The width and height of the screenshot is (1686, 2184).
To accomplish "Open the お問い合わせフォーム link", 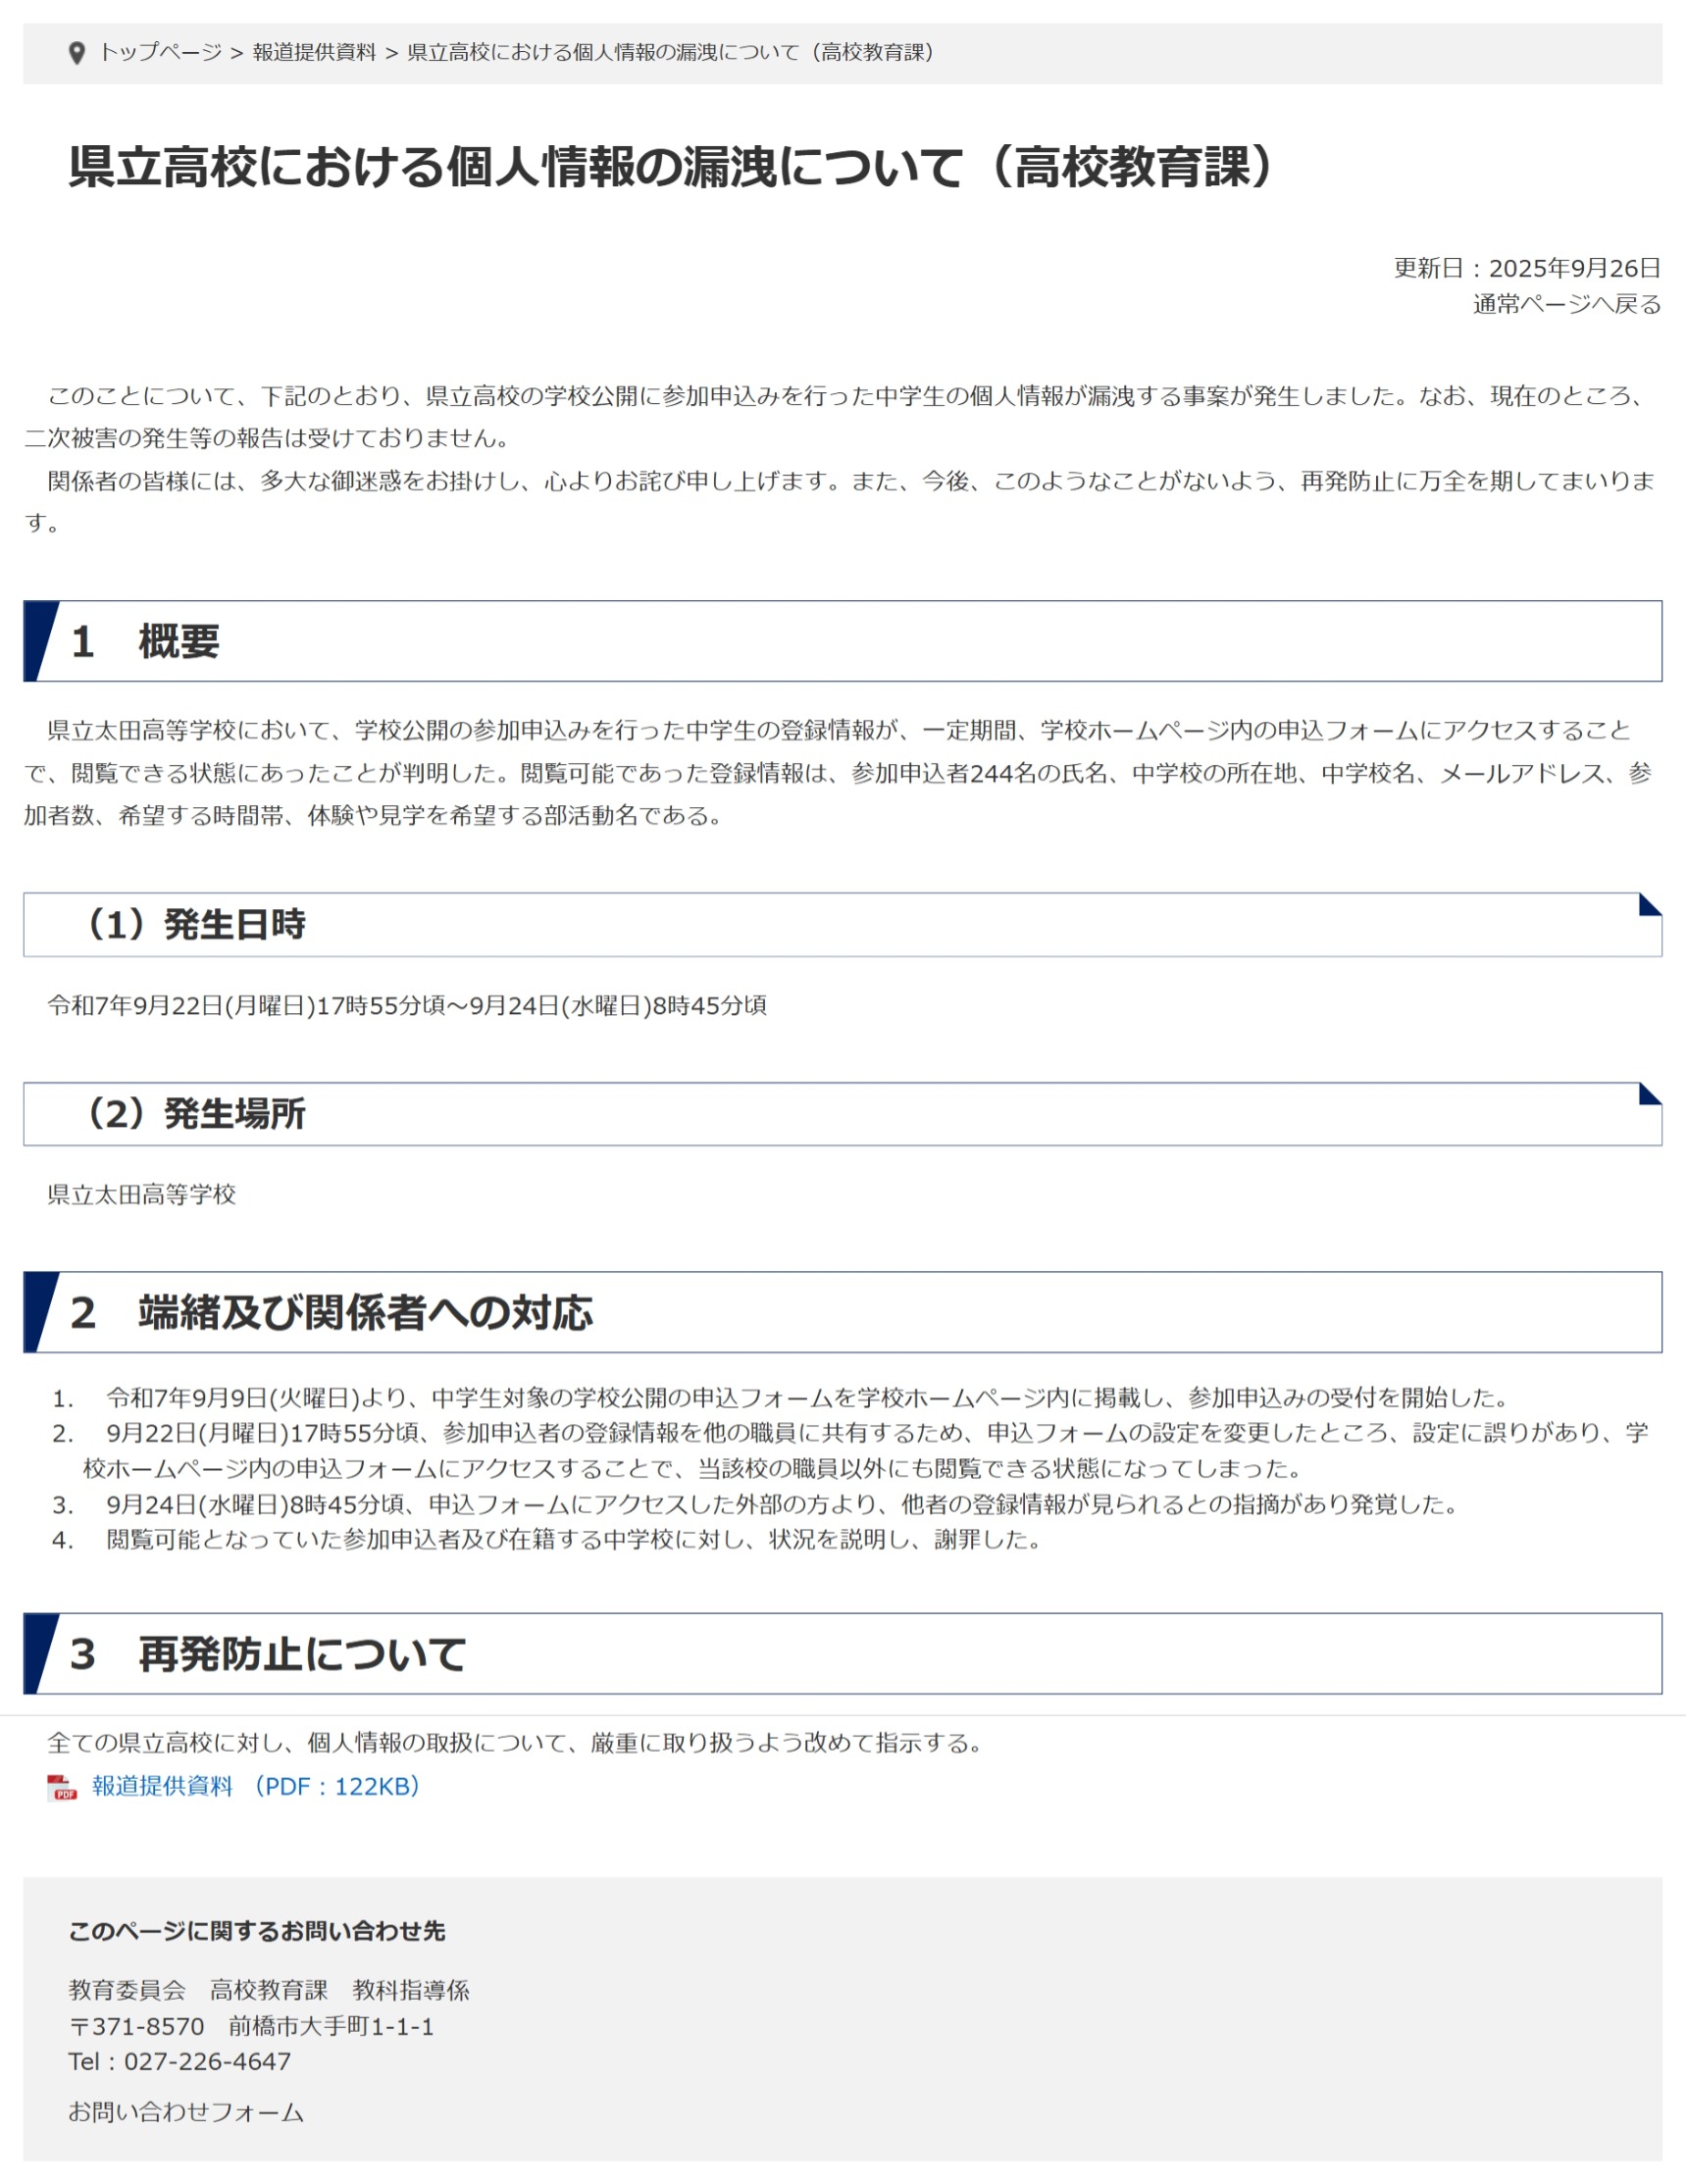I will tap(186, 2112).
